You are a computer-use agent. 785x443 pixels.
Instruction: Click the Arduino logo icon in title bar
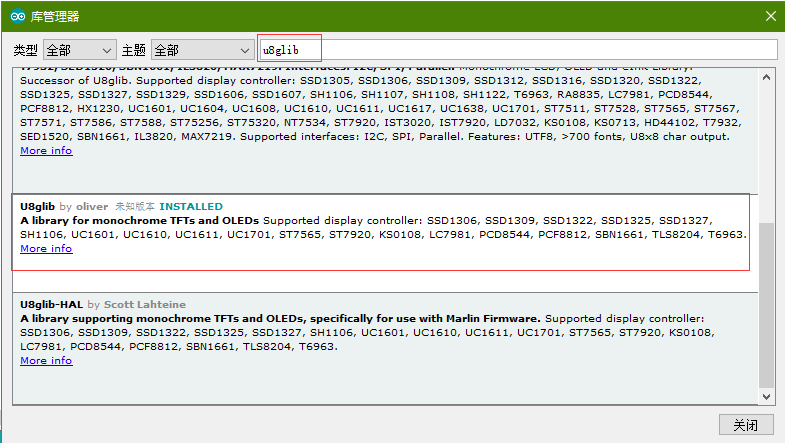[x=18, y=17]
